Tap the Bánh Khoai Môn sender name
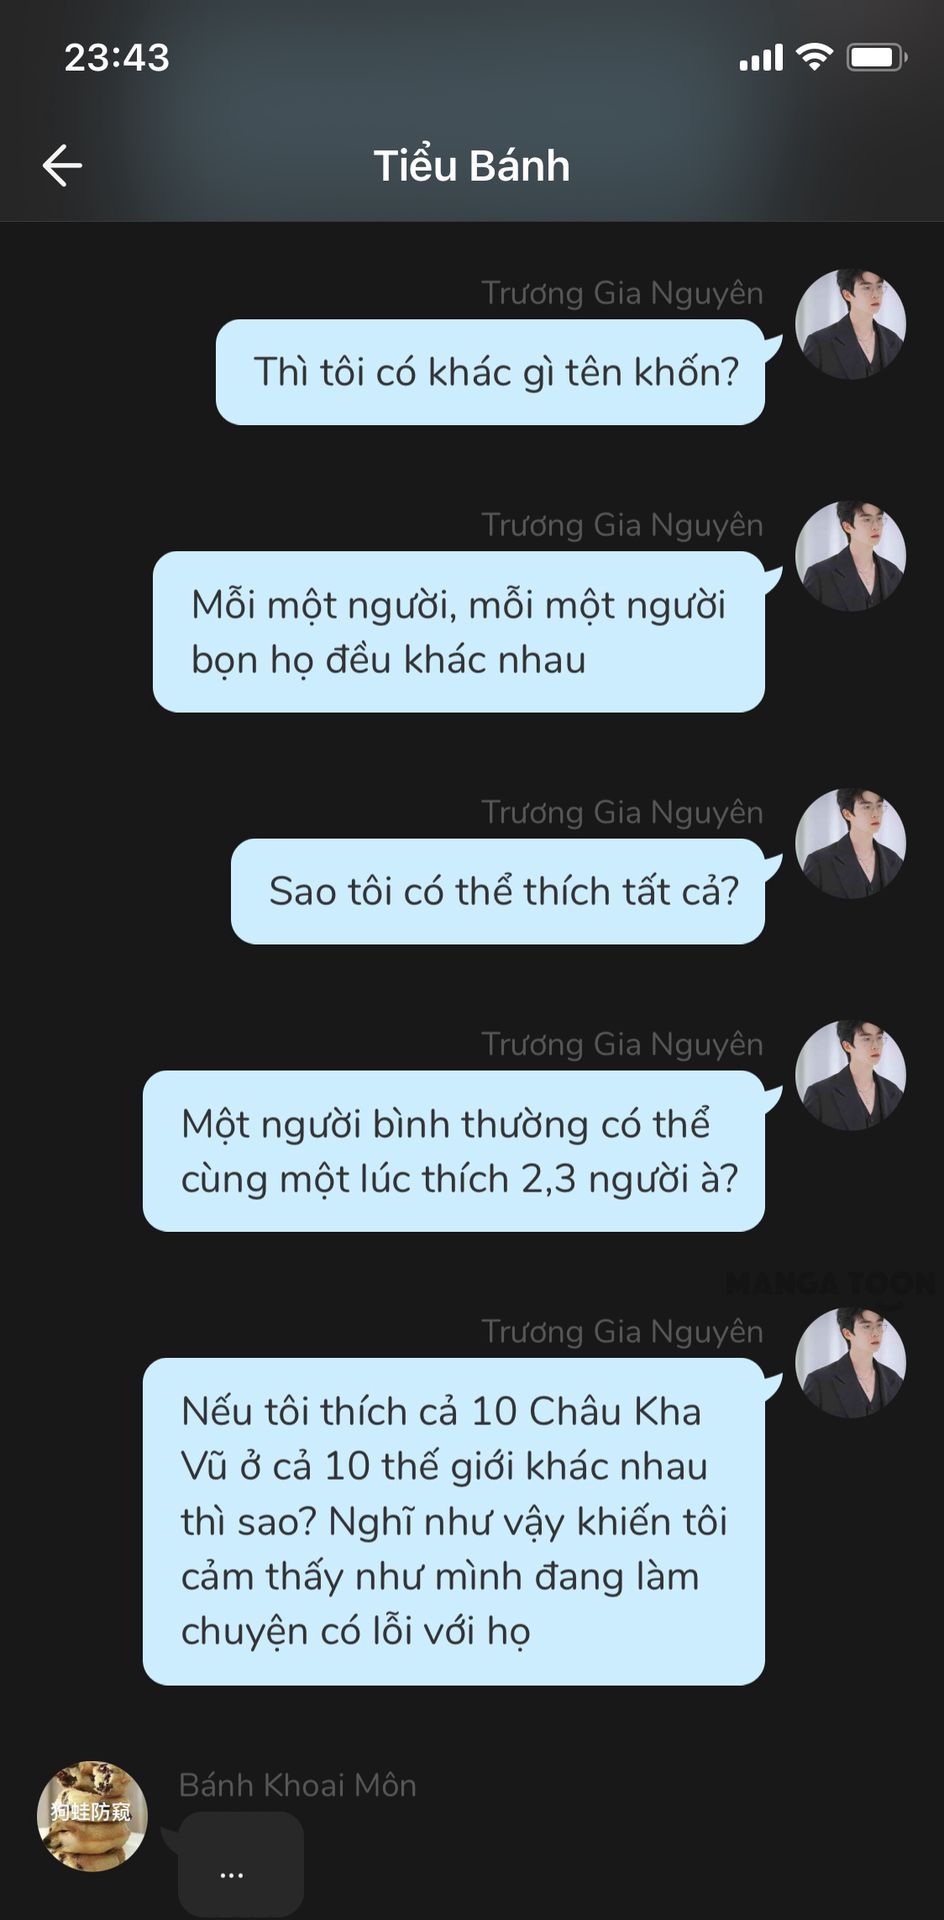This screenshot has height=1920, width=944. [x=297, y=1785]
